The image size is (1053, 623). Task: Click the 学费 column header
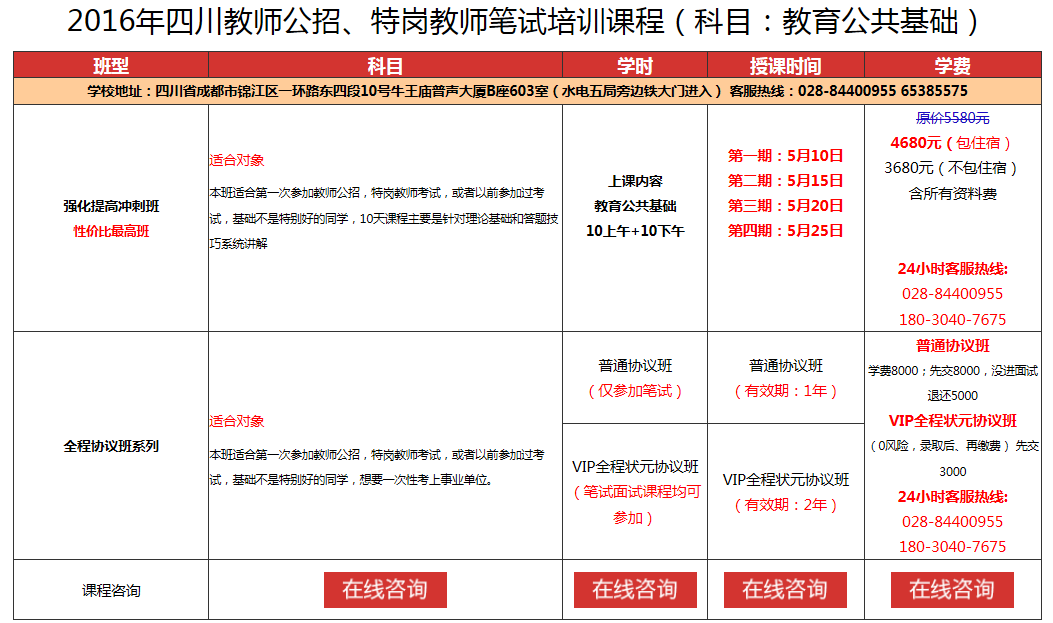[x=952, y=66]
